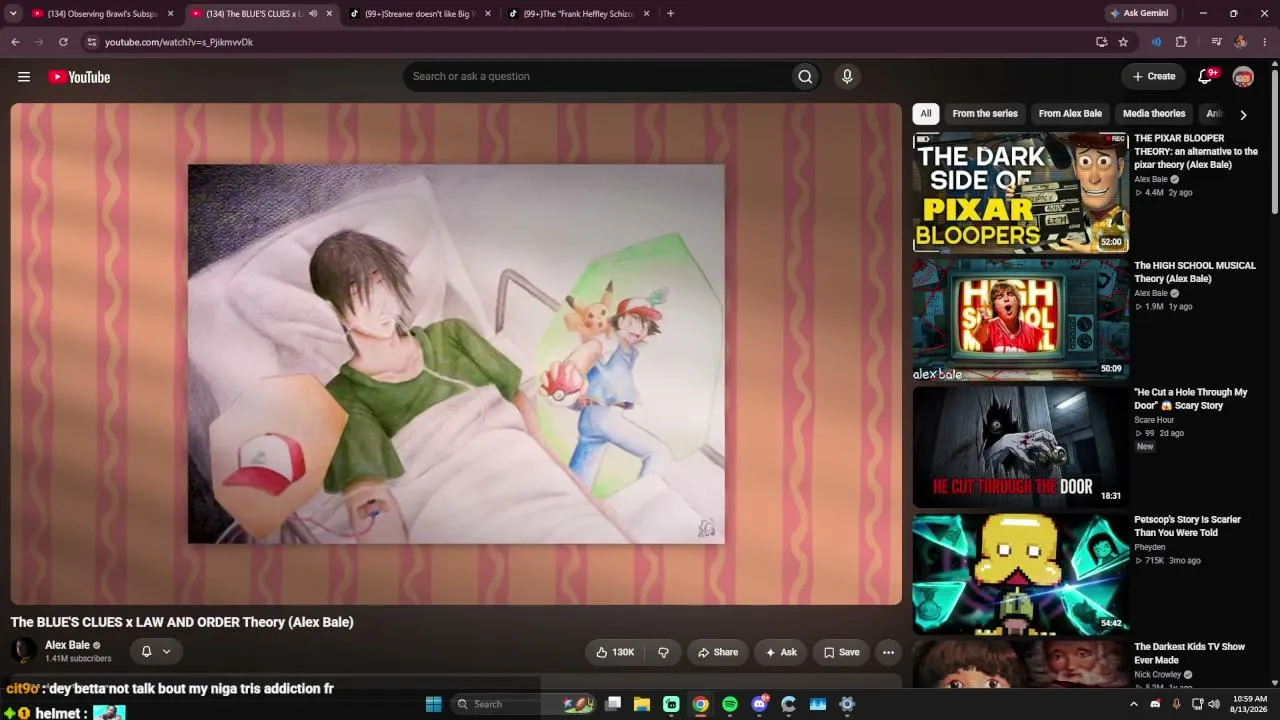Switch to the Observing Brawl's Subspace tab
The width and height of the screenshot is (1280, 720).
click(103, 14)
